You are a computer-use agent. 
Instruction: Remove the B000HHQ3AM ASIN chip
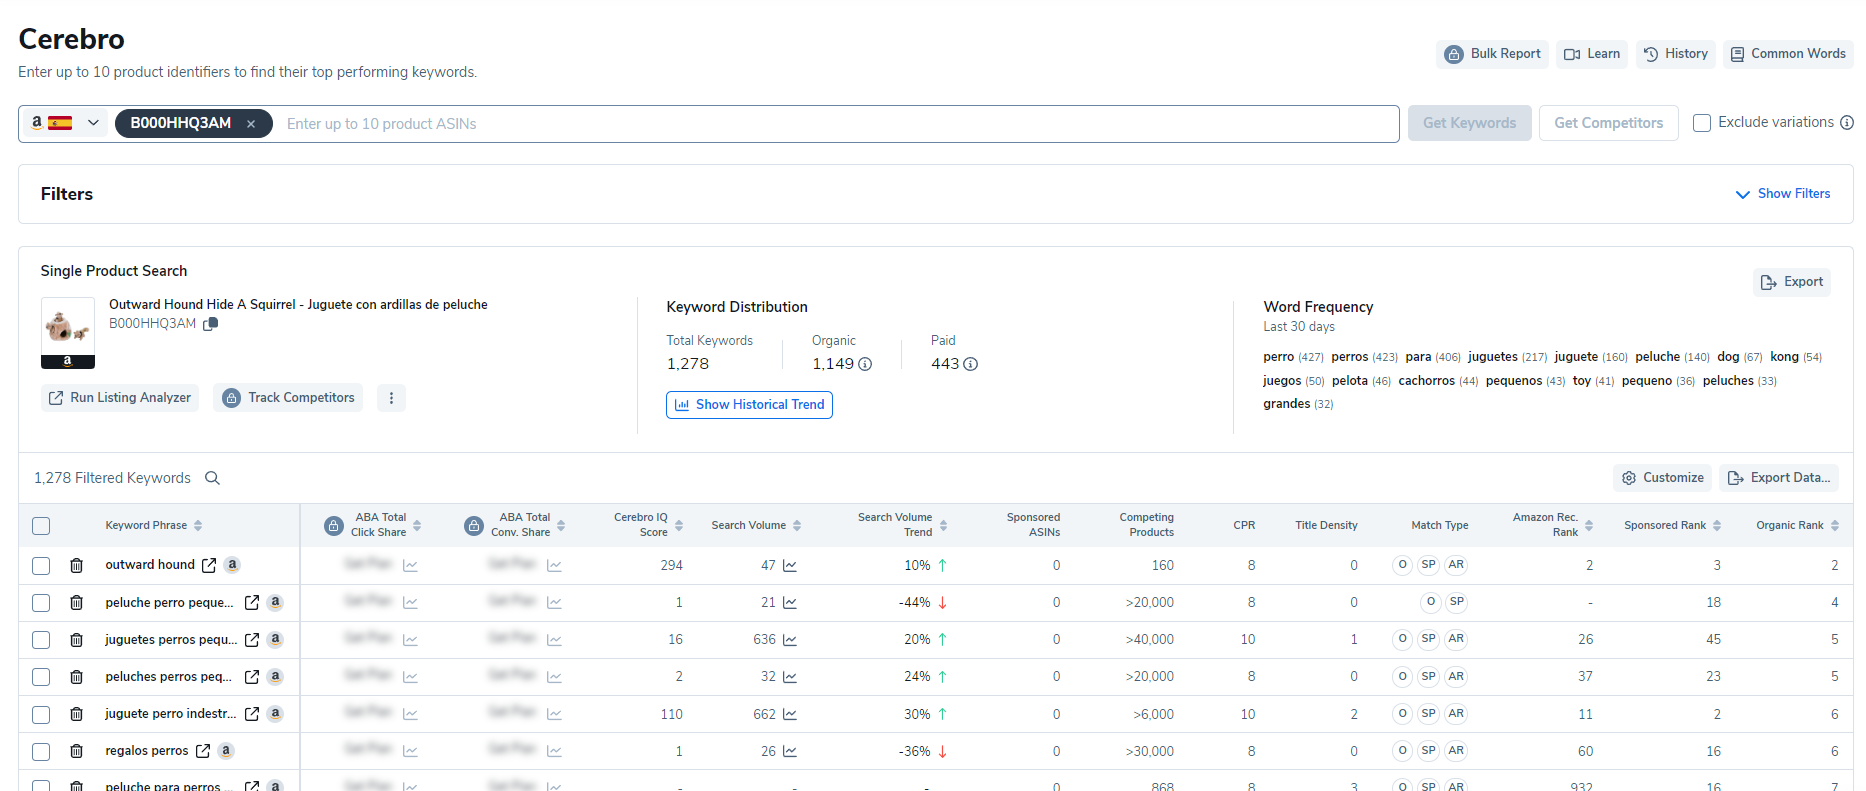pyautogui.click(x=251, y=124)
